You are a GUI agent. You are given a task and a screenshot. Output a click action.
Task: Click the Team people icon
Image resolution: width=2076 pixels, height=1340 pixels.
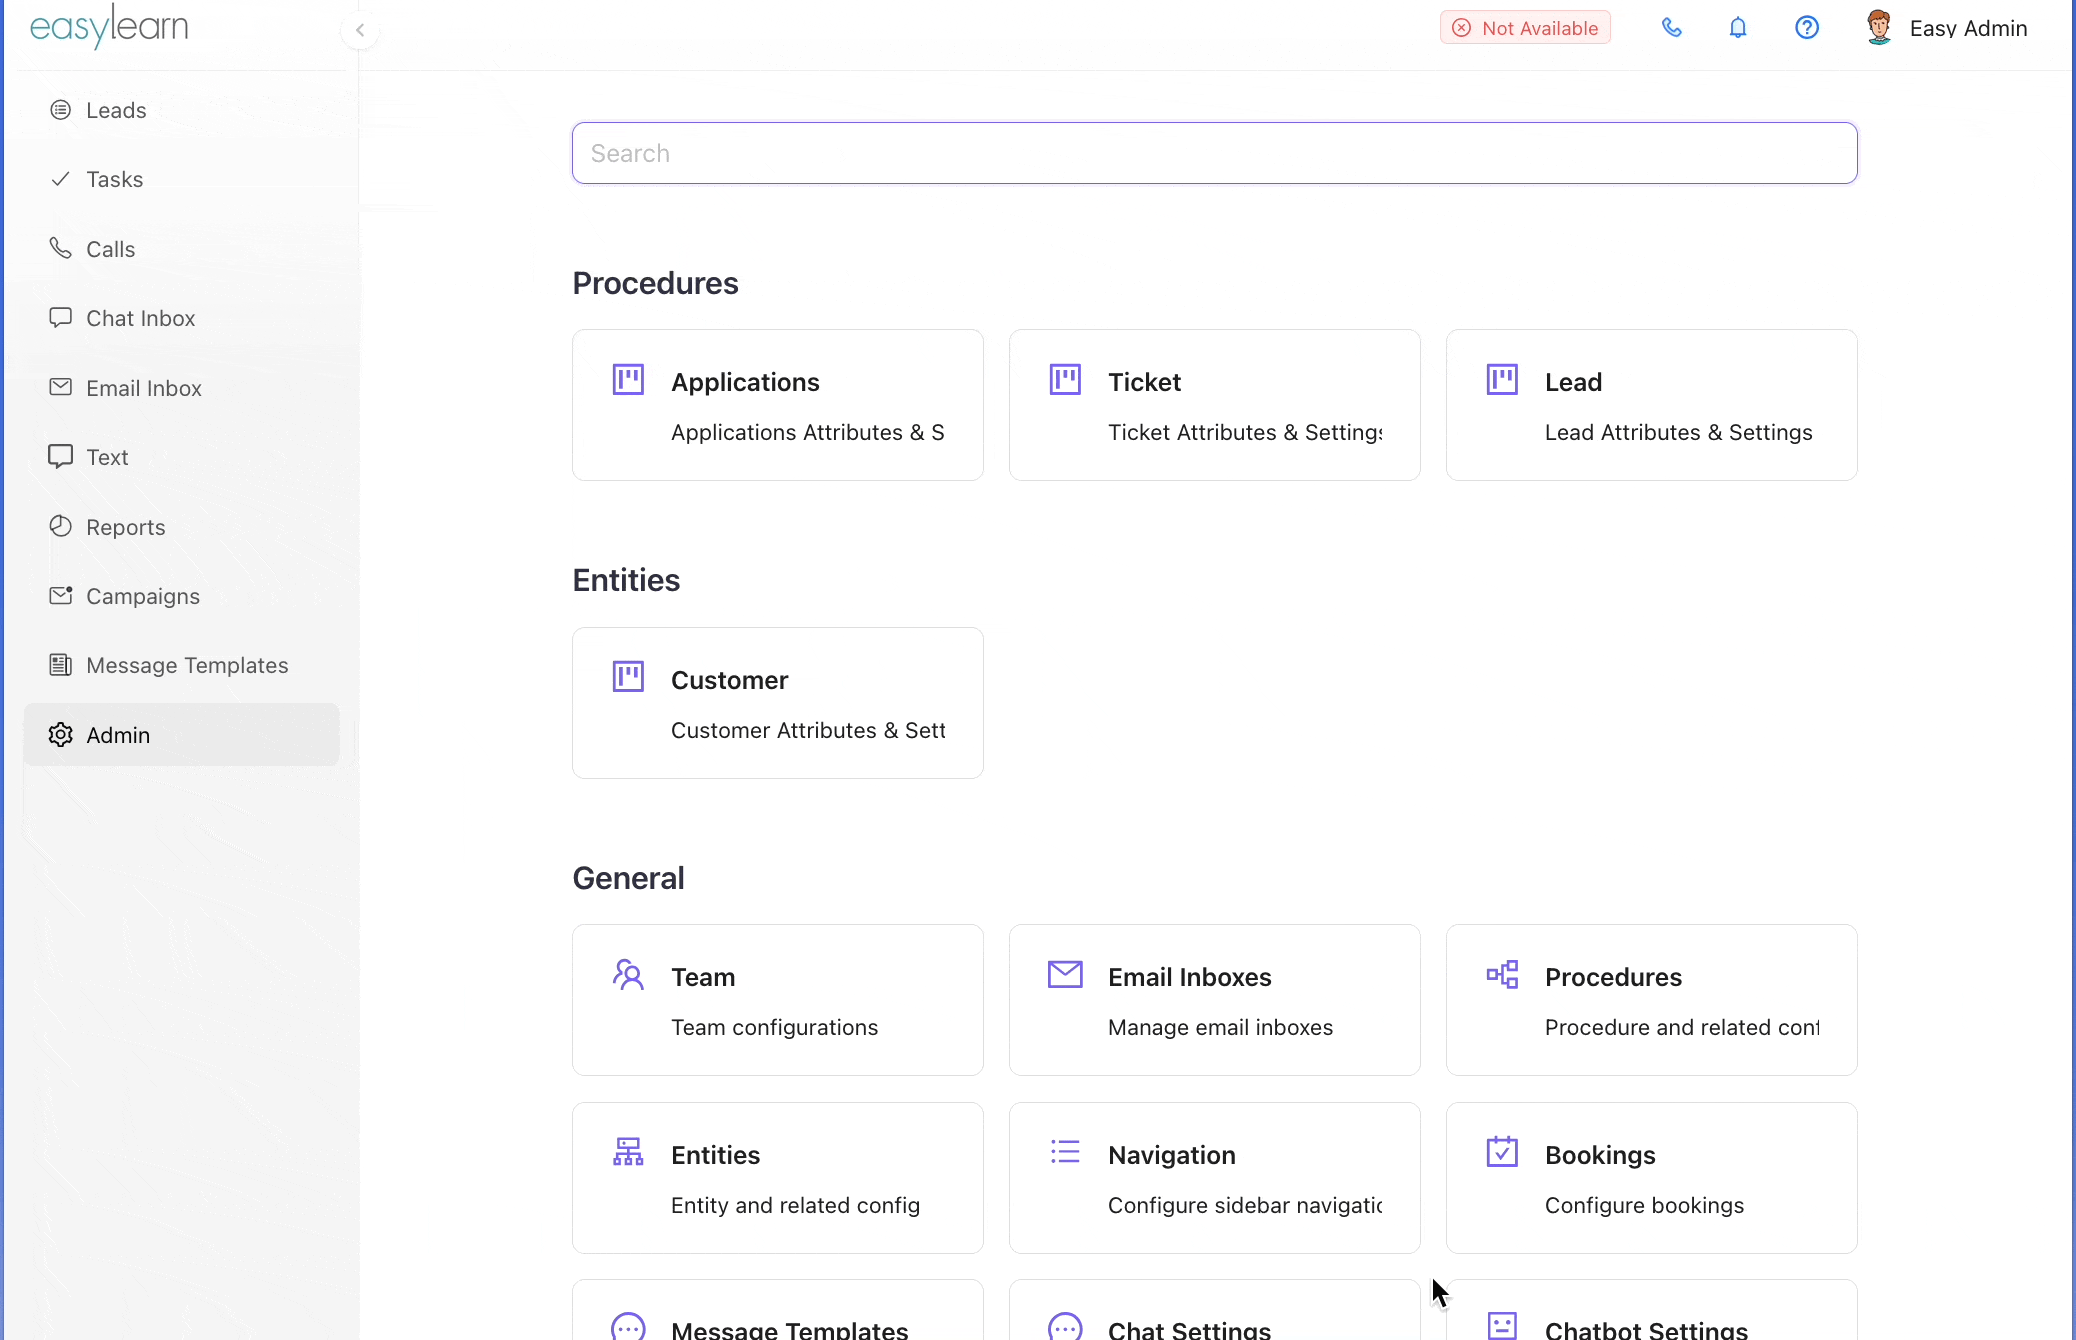click(x=628, y=975)
